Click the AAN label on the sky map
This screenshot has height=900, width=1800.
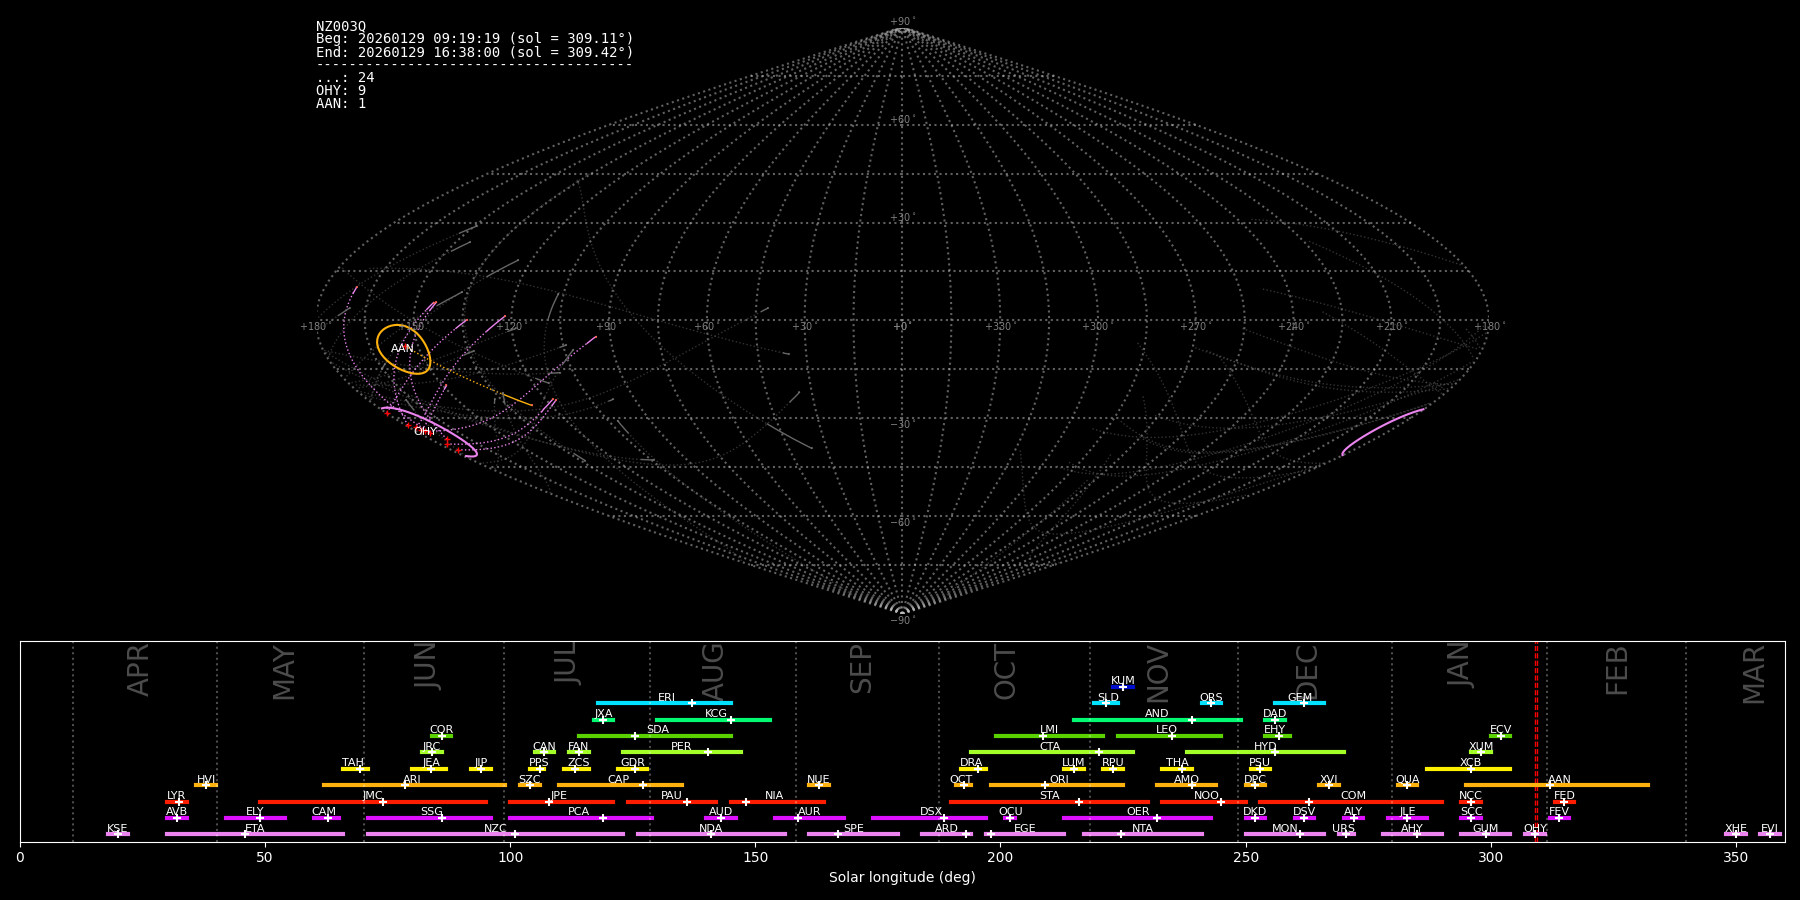pyautogui.click(x=402, y=349)
